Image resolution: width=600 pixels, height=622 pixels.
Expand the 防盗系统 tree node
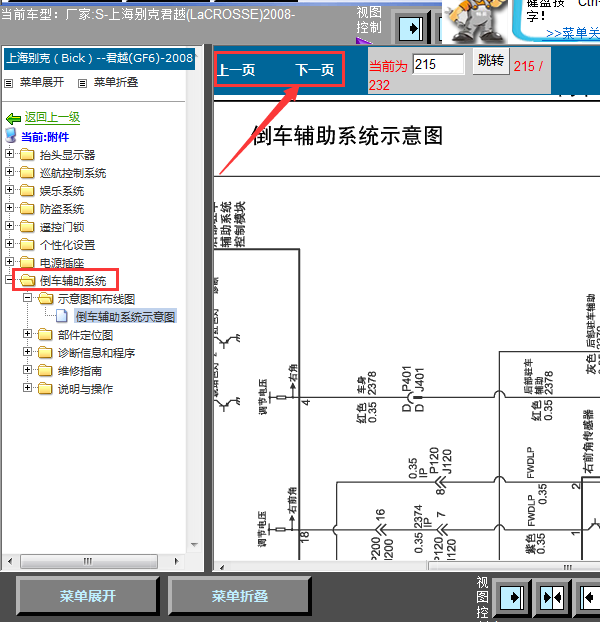[x=10, y=207]
